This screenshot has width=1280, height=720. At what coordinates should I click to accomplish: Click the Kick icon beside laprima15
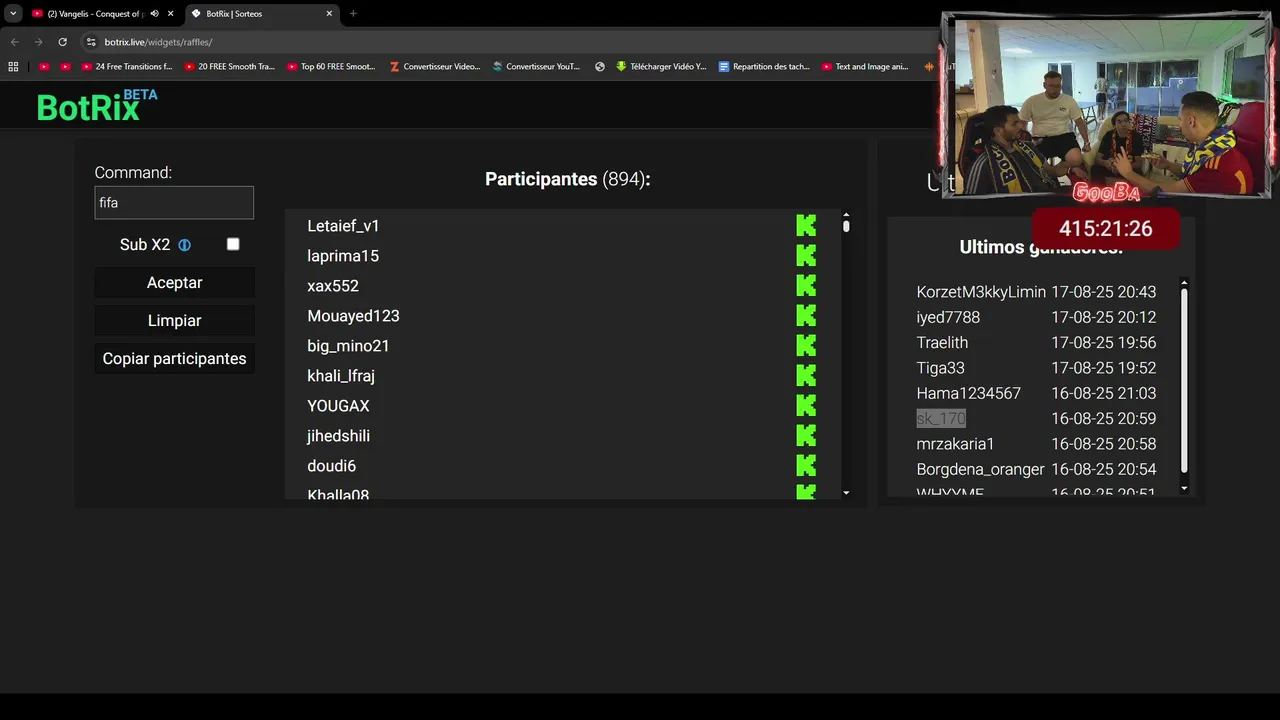[x=806, y=255]
